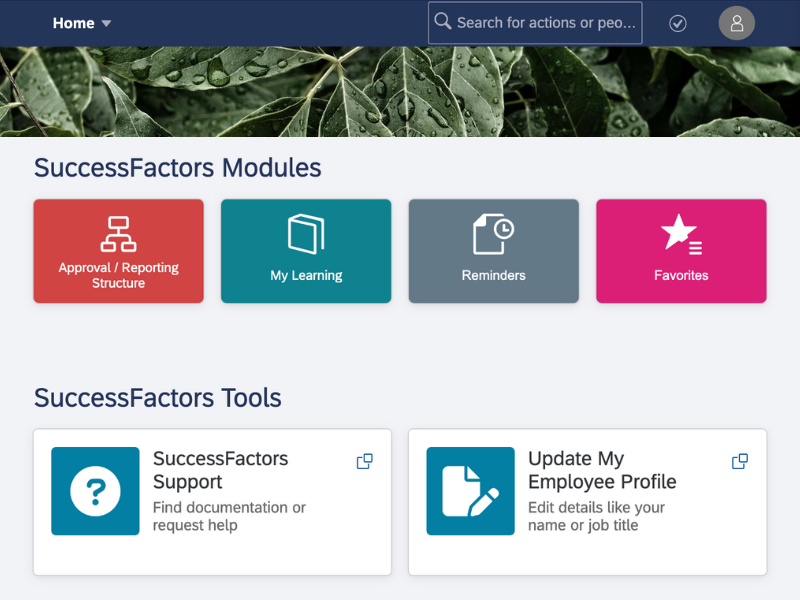Focus the Search for actions or people field
This screenshot has height=600, width=800.
[535, 23]
